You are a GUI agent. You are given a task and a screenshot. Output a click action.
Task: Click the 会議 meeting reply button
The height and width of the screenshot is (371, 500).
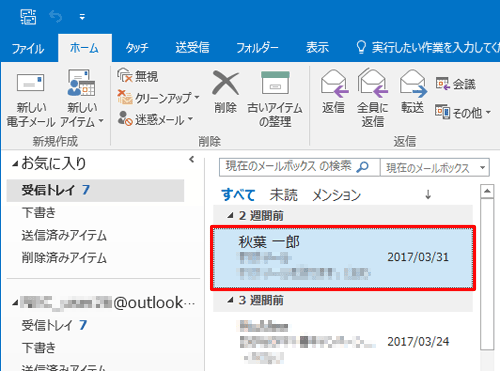coord(455,84)
